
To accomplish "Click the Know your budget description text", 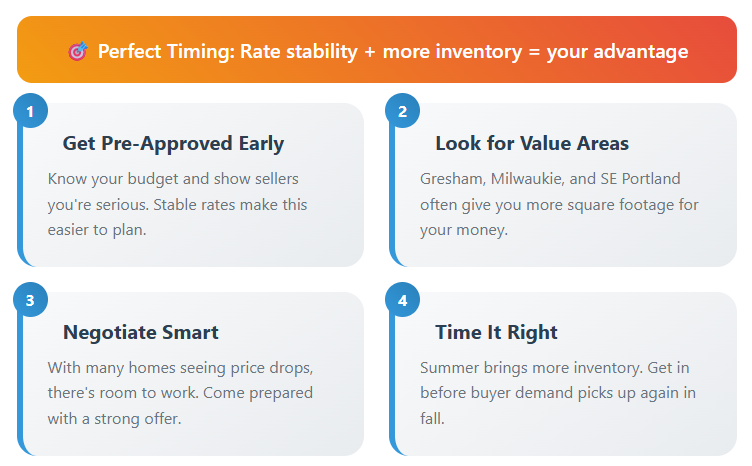I will [x=177, y=204].
